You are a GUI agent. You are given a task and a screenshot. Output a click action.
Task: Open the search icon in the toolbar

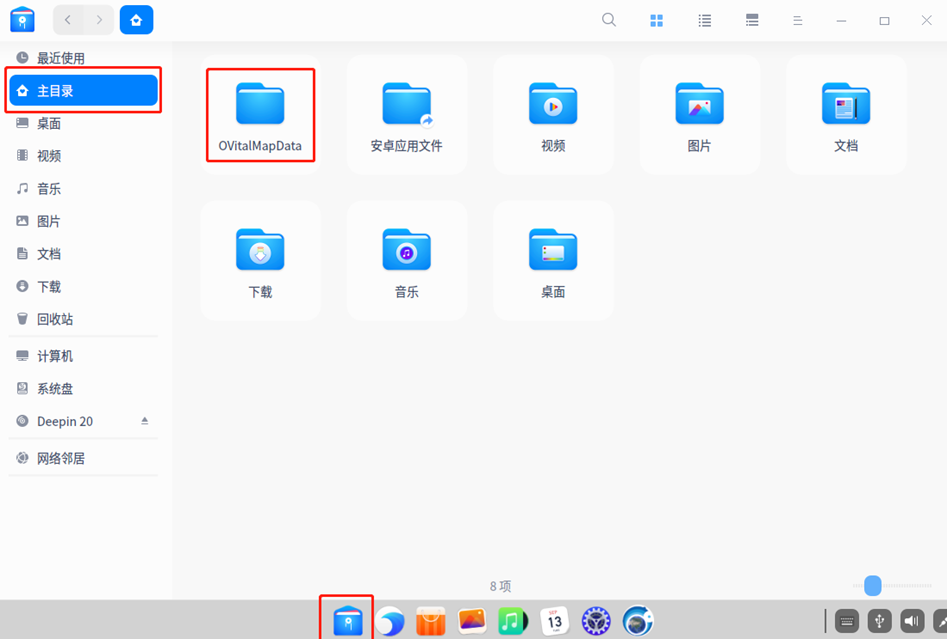[x=608, y=20]
